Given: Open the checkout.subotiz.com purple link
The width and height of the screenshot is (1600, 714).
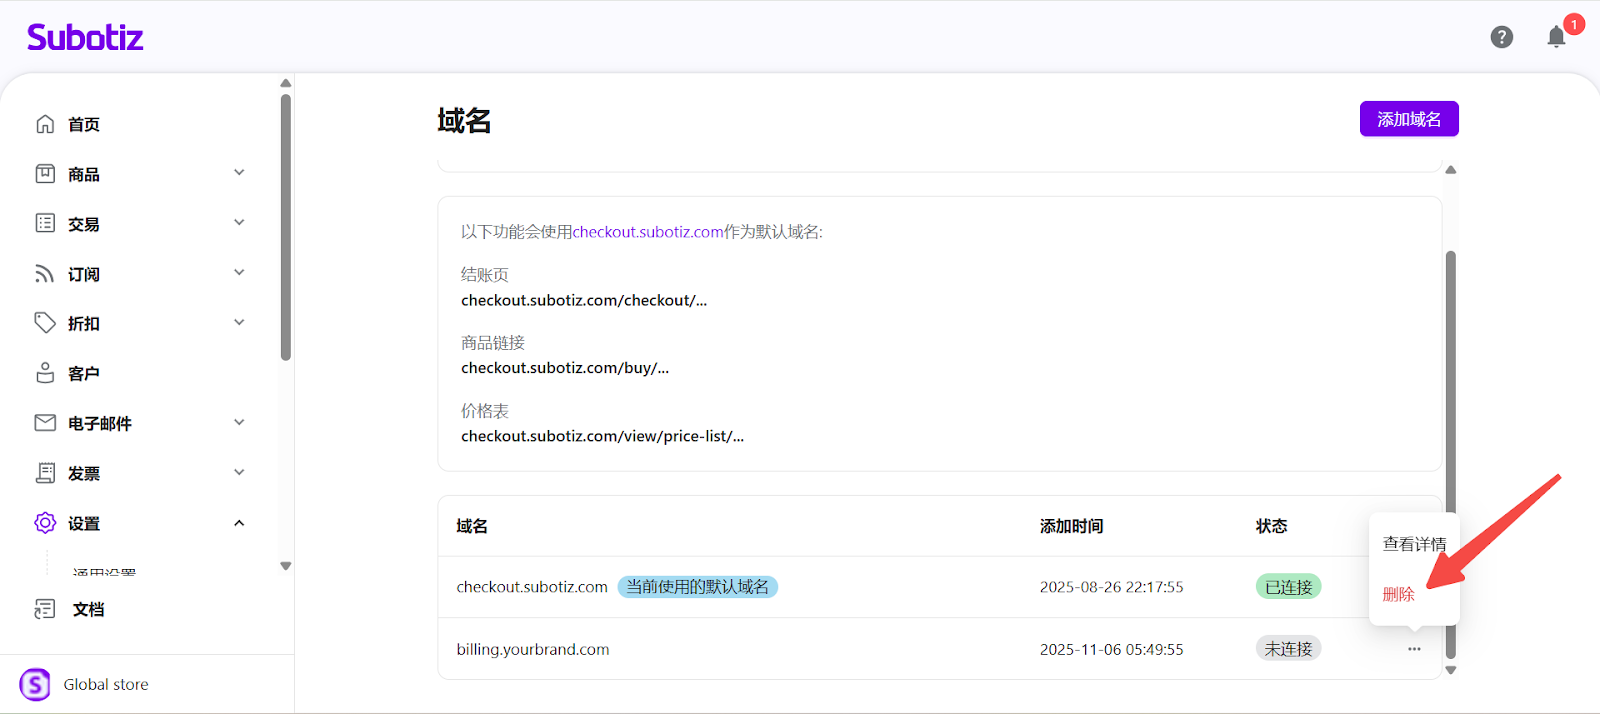Looking at the screenshot, I should pos(647,232).
